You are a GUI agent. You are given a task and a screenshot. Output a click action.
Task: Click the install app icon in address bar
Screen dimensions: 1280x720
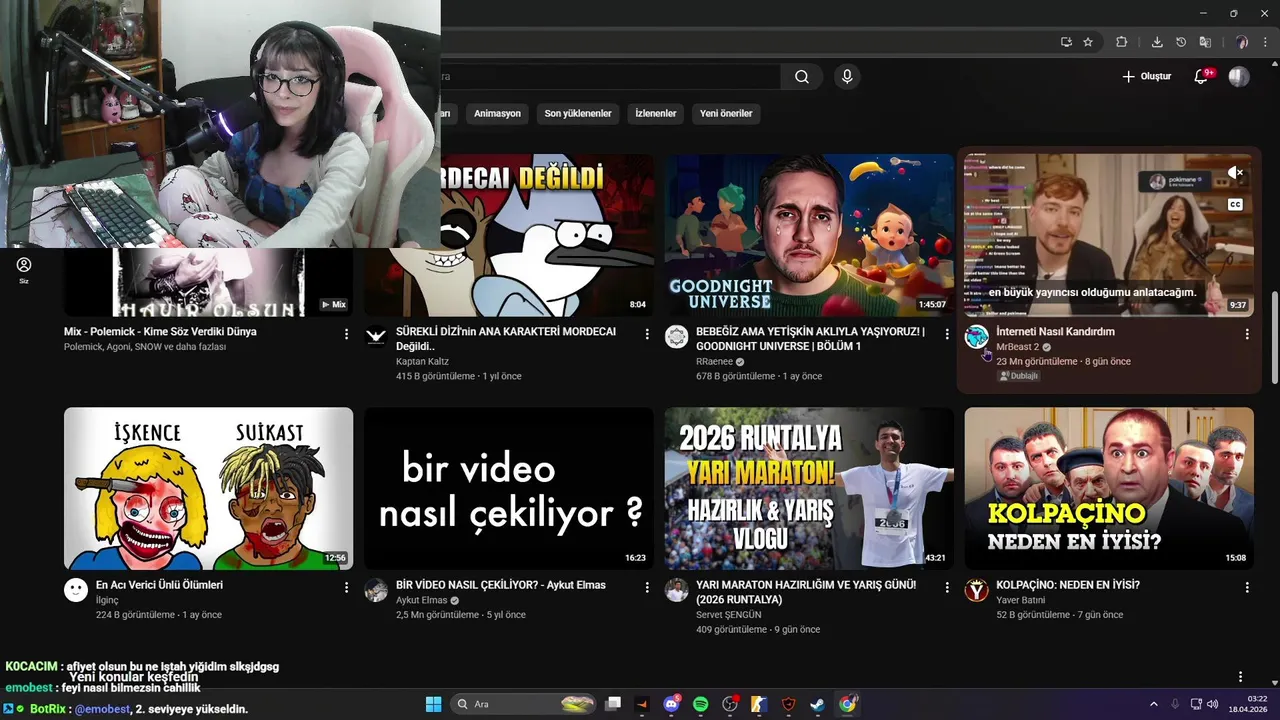coord(1066,42)
